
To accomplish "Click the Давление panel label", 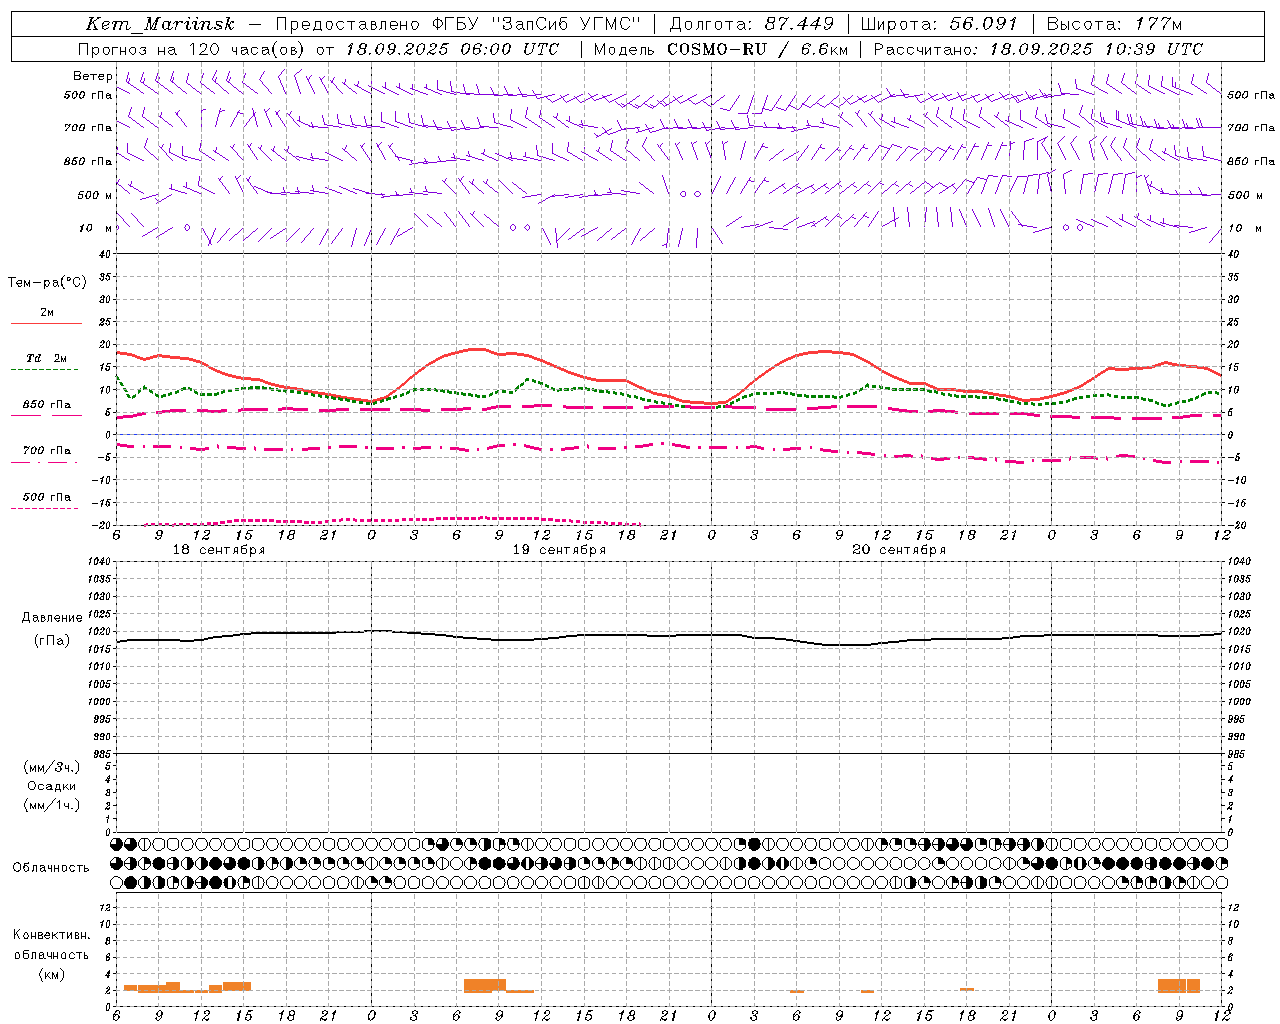I will click(52, 618).
